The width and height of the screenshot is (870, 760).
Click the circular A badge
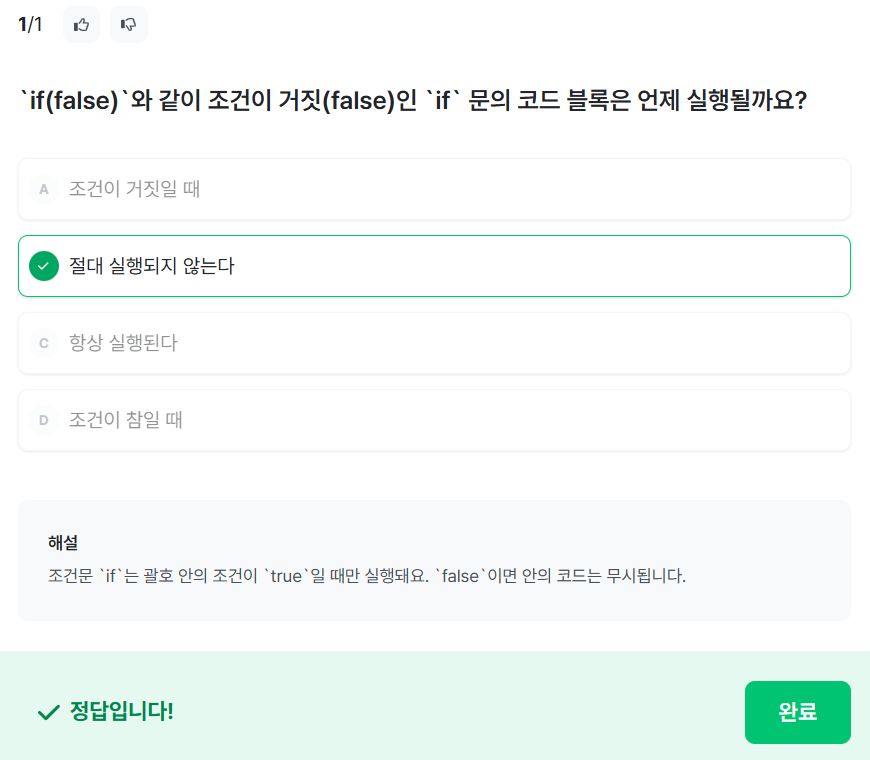[x=44, y=189]
